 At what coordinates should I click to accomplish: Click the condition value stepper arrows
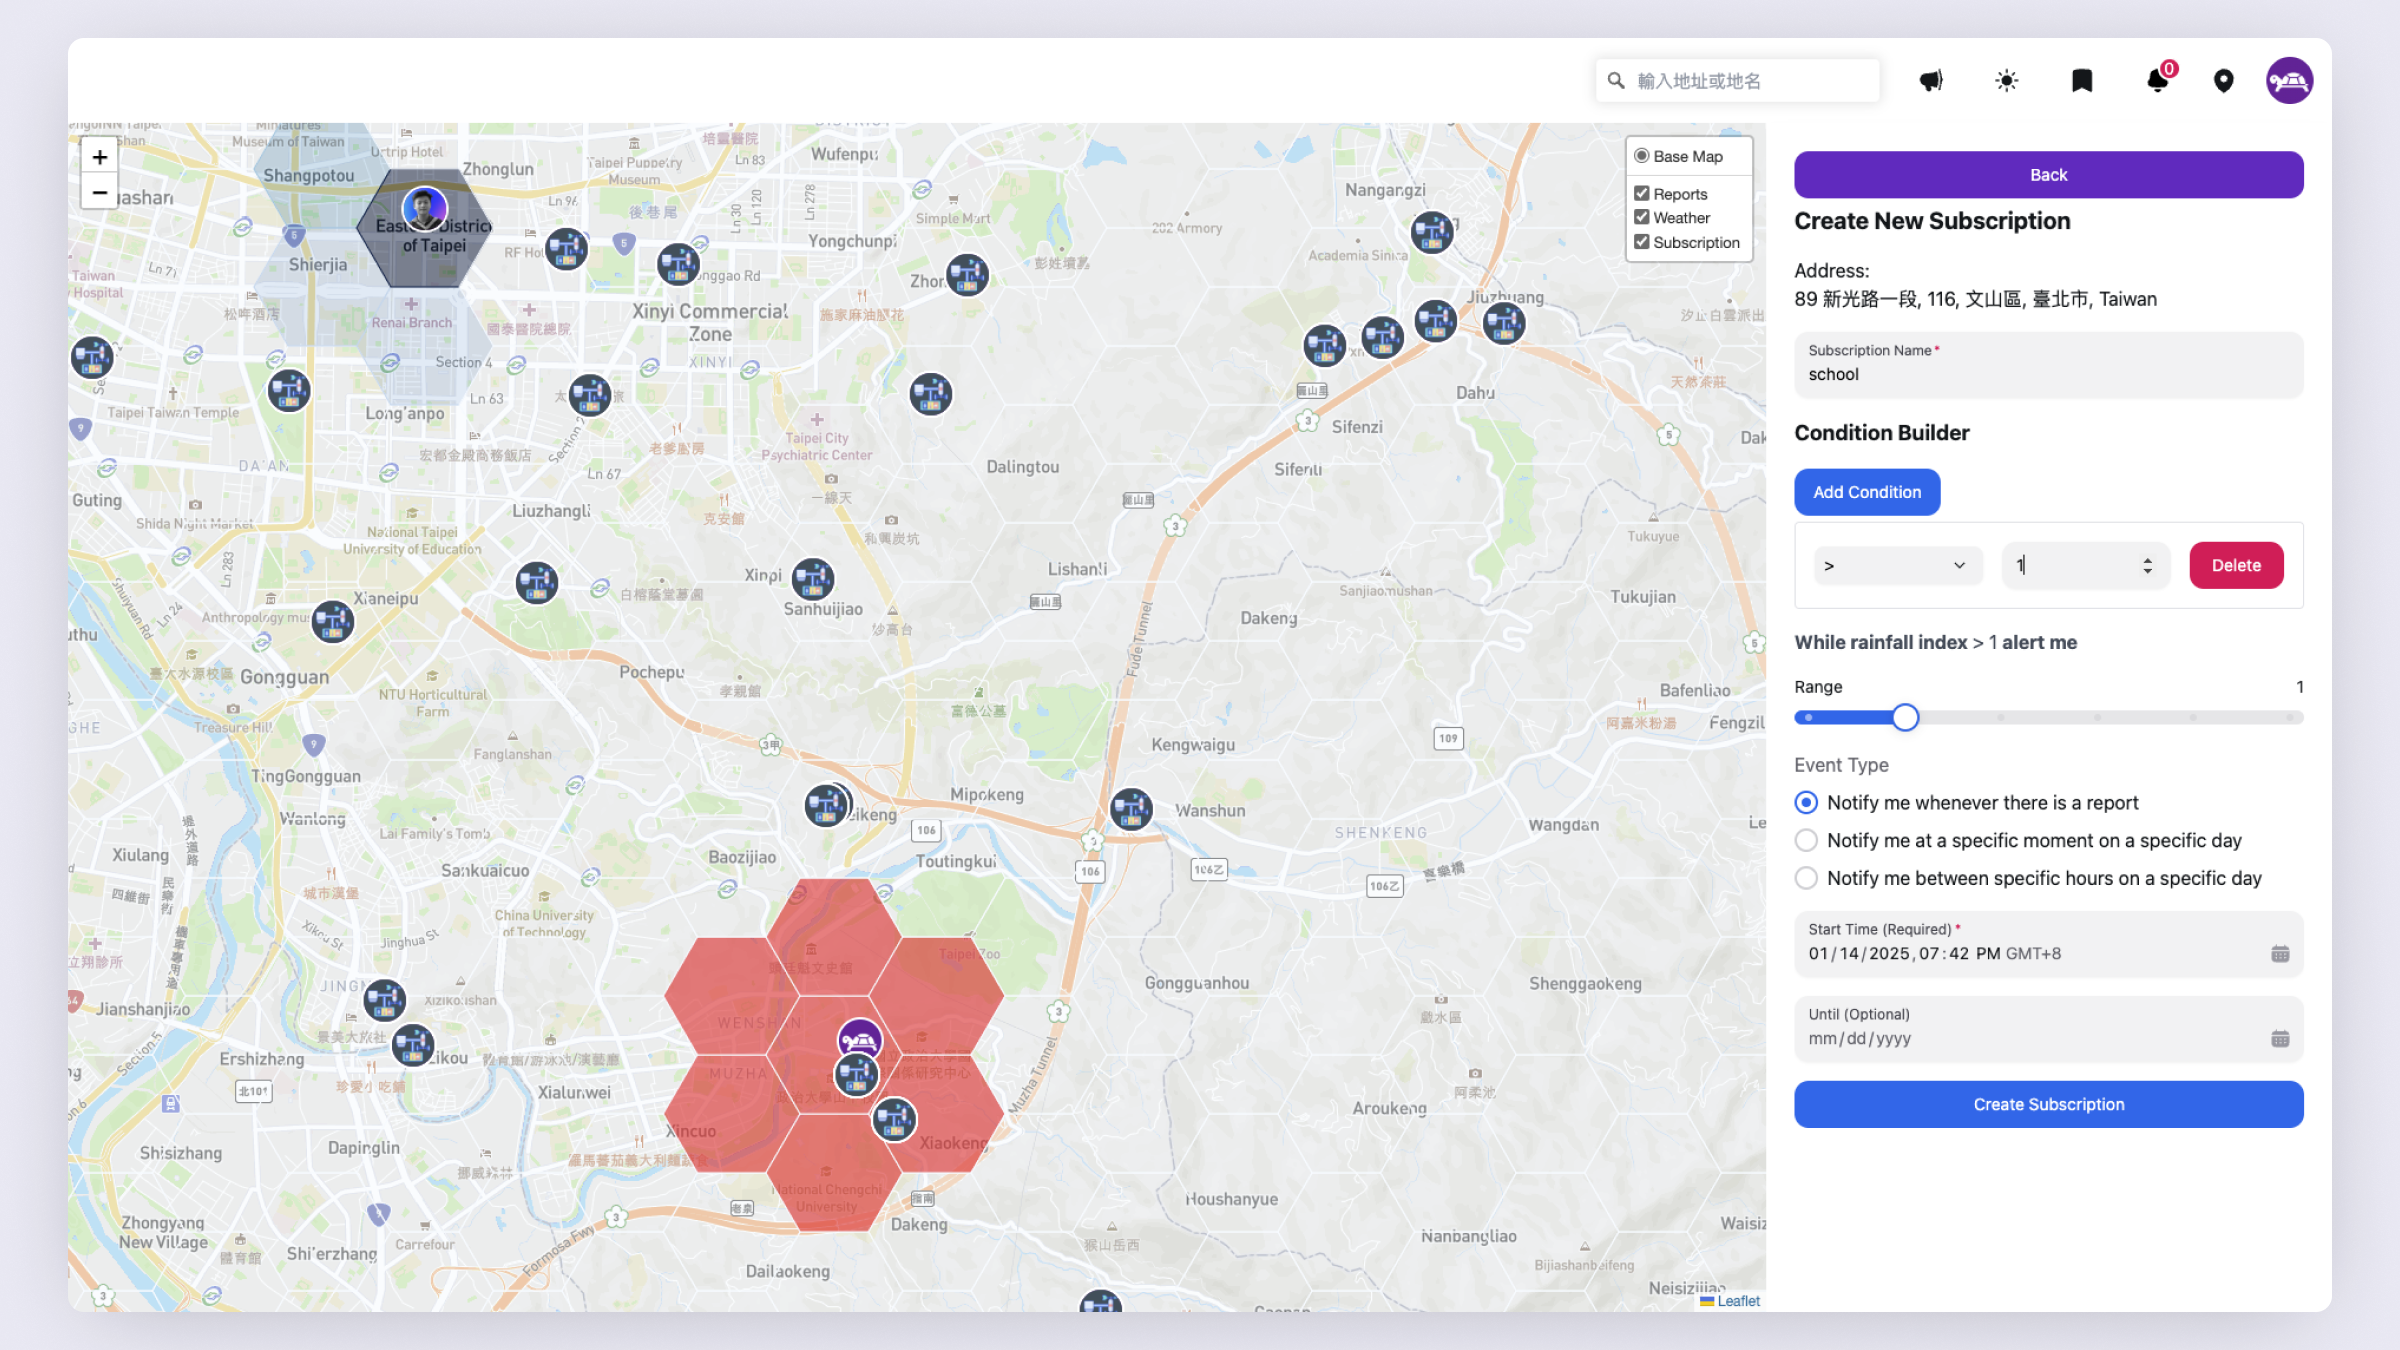[2147, 565]
